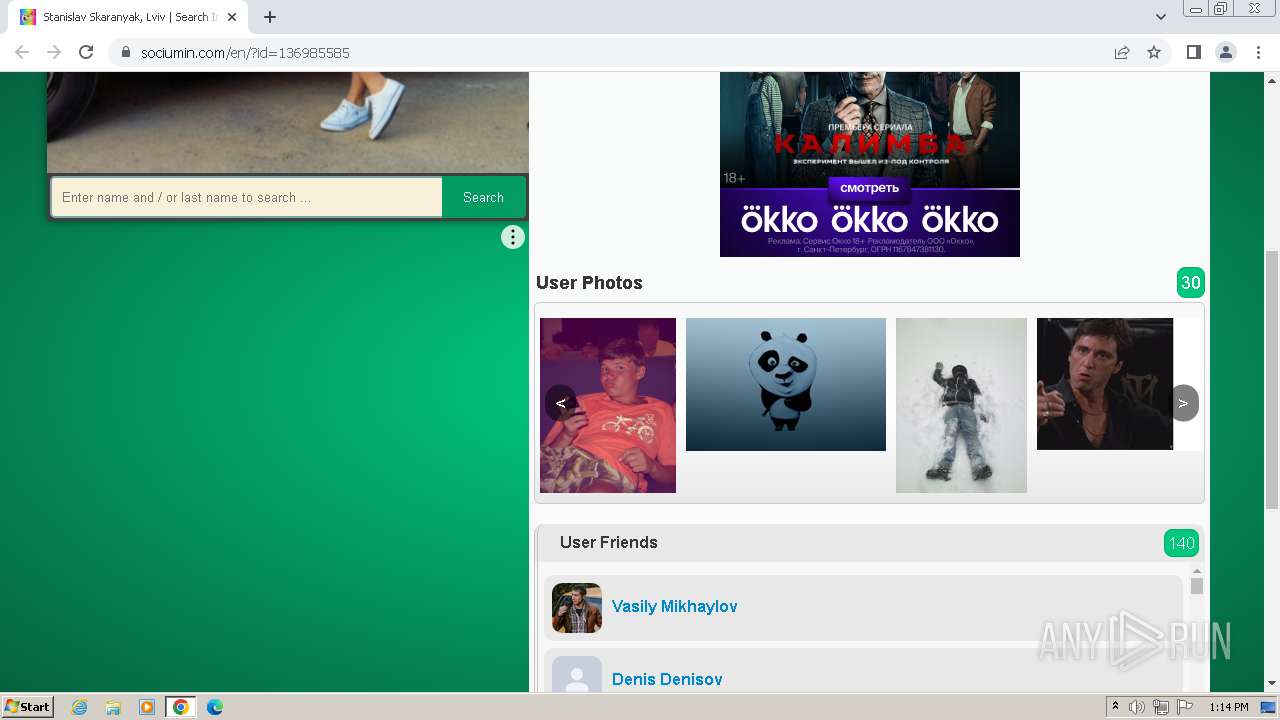
Task: Open the panda cartoon photo
Action: (x=786, y=384)
